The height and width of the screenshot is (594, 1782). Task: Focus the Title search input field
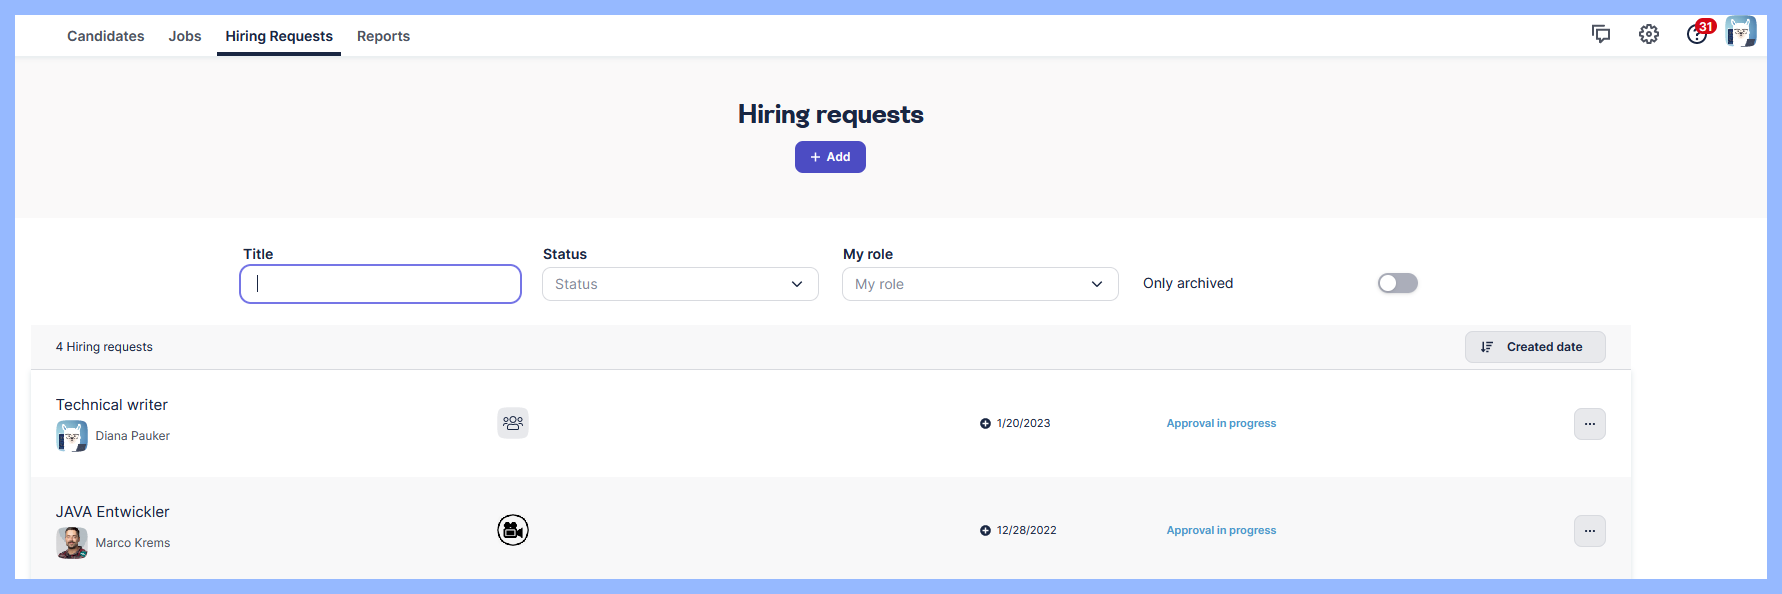(x=380, y=284)
